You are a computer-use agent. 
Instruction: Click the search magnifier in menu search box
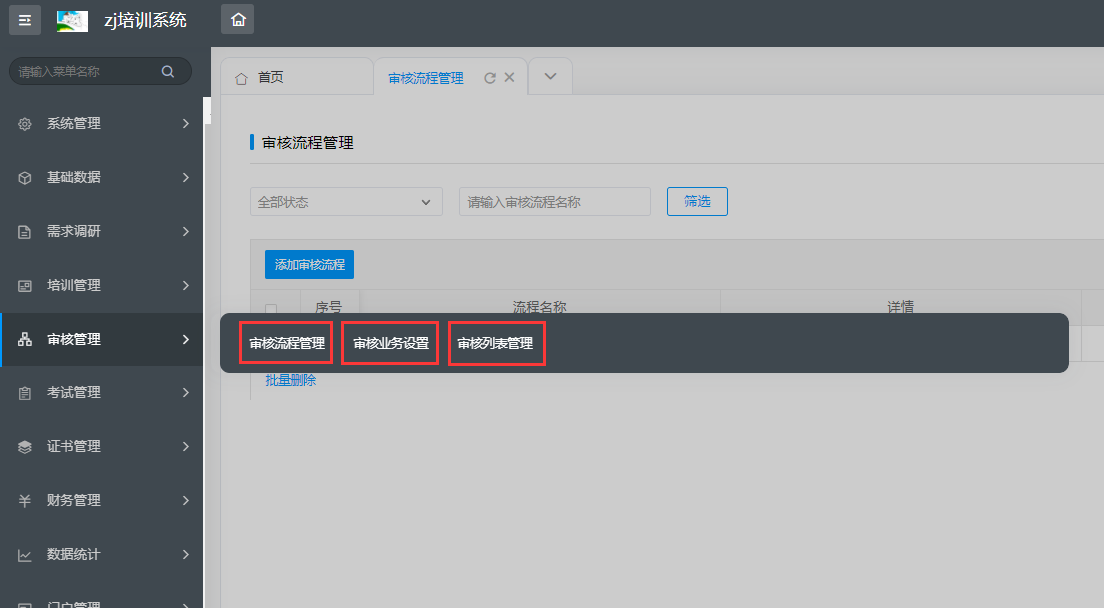coord(168,71)
